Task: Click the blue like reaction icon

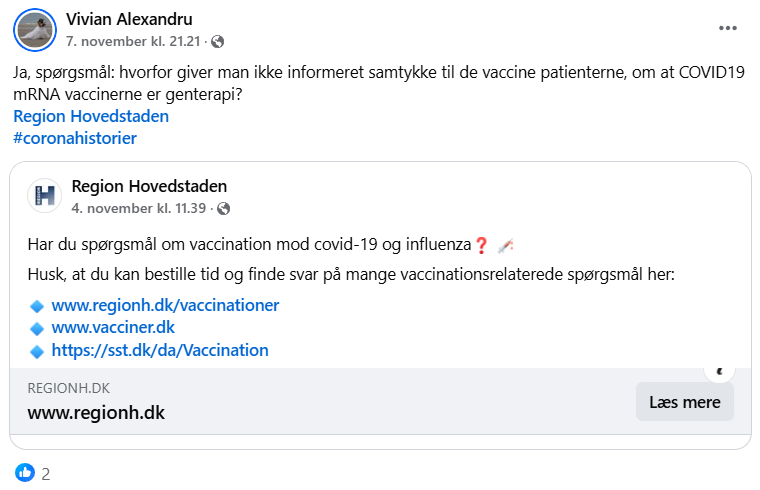Action: click(25, 473)
